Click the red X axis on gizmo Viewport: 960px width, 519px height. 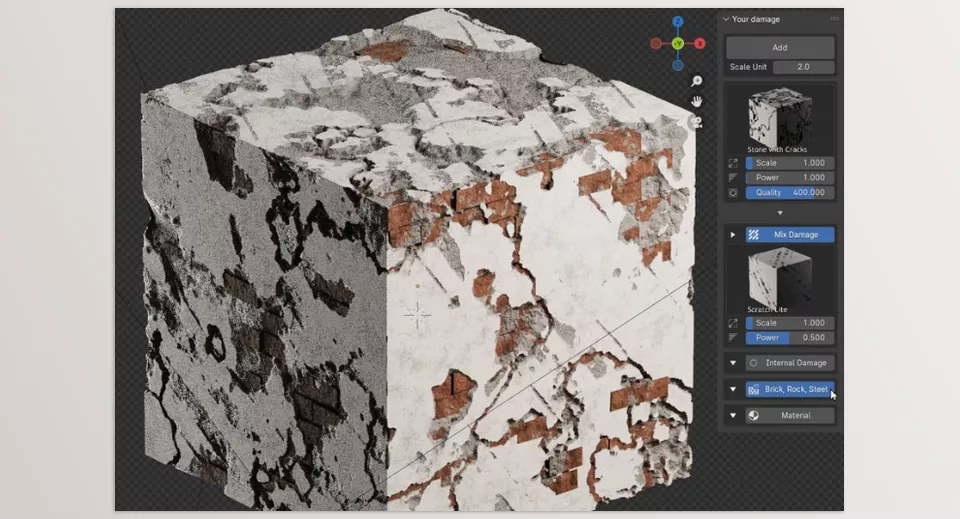[x=700, y=43]
